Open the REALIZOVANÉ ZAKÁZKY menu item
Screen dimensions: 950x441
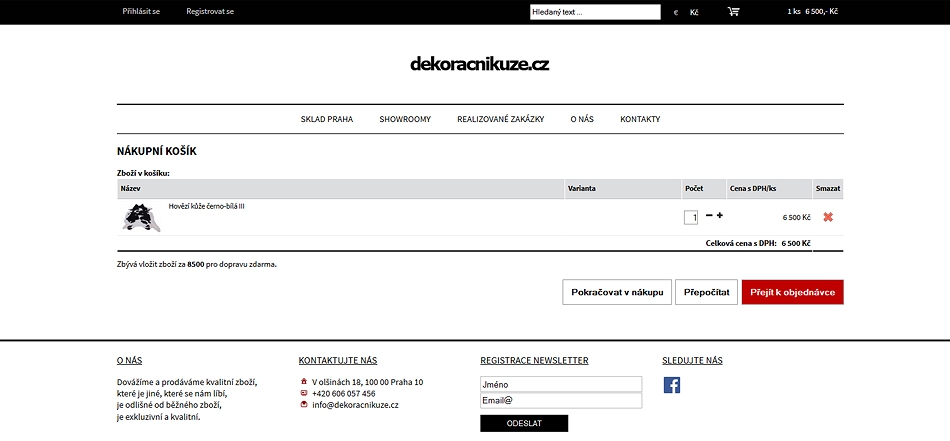click(x=500, y=119)
